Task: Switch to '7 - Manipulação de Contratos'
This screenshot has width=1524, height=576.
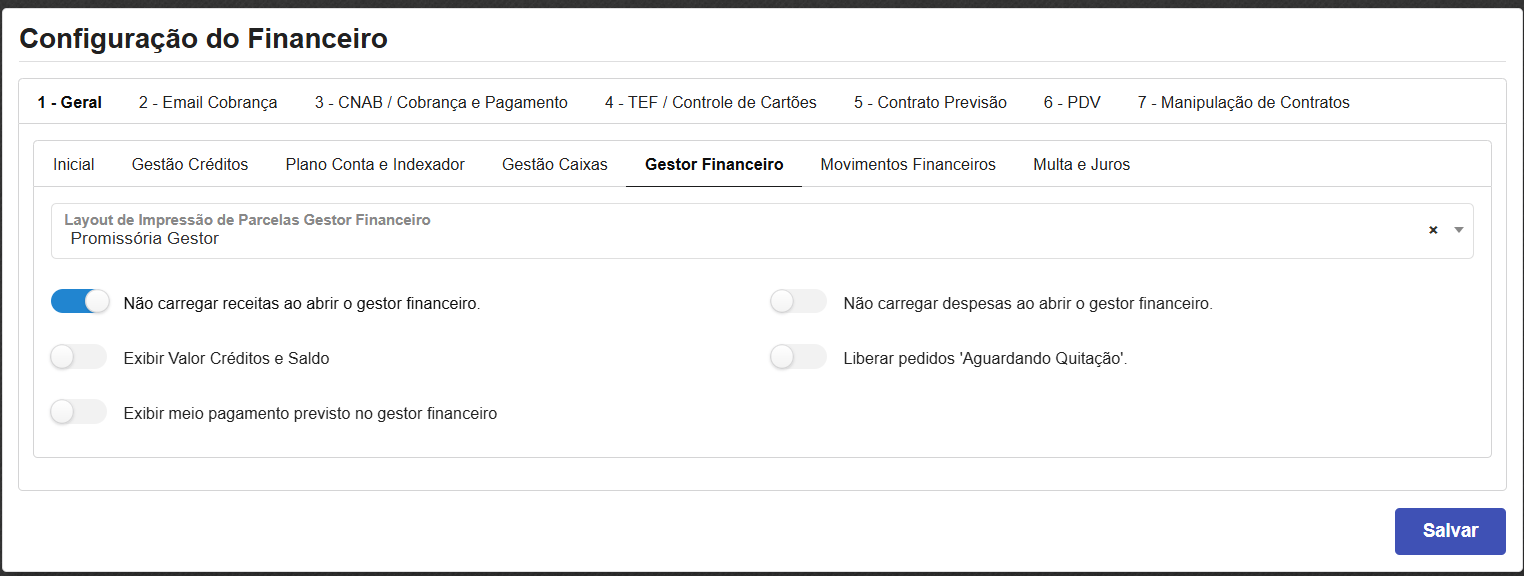Action: [x=1242, y=101]
